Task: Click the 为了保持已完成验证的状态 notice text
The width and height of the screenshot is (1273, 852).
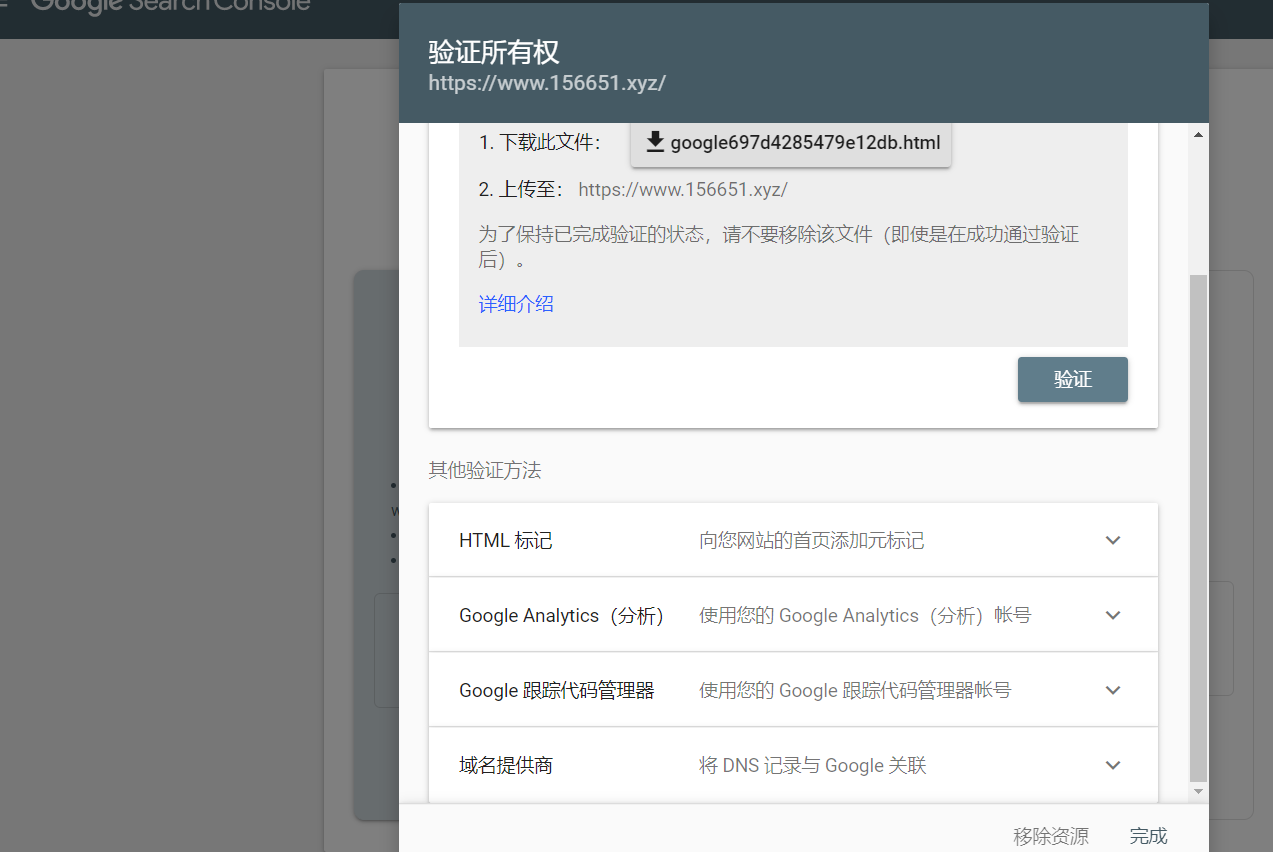Action: tap(779, 247)
